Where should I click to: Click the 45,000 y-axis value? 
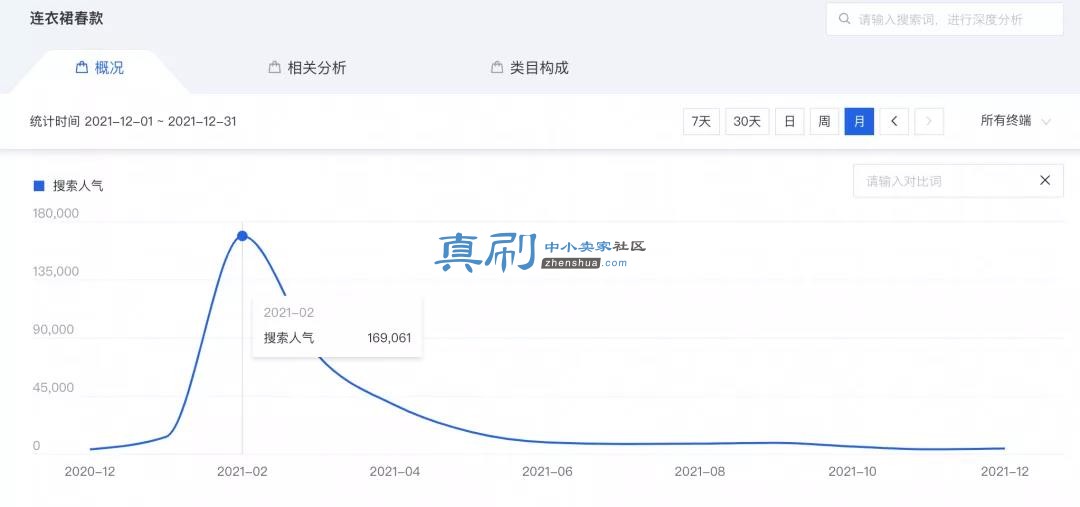[53, 388]
